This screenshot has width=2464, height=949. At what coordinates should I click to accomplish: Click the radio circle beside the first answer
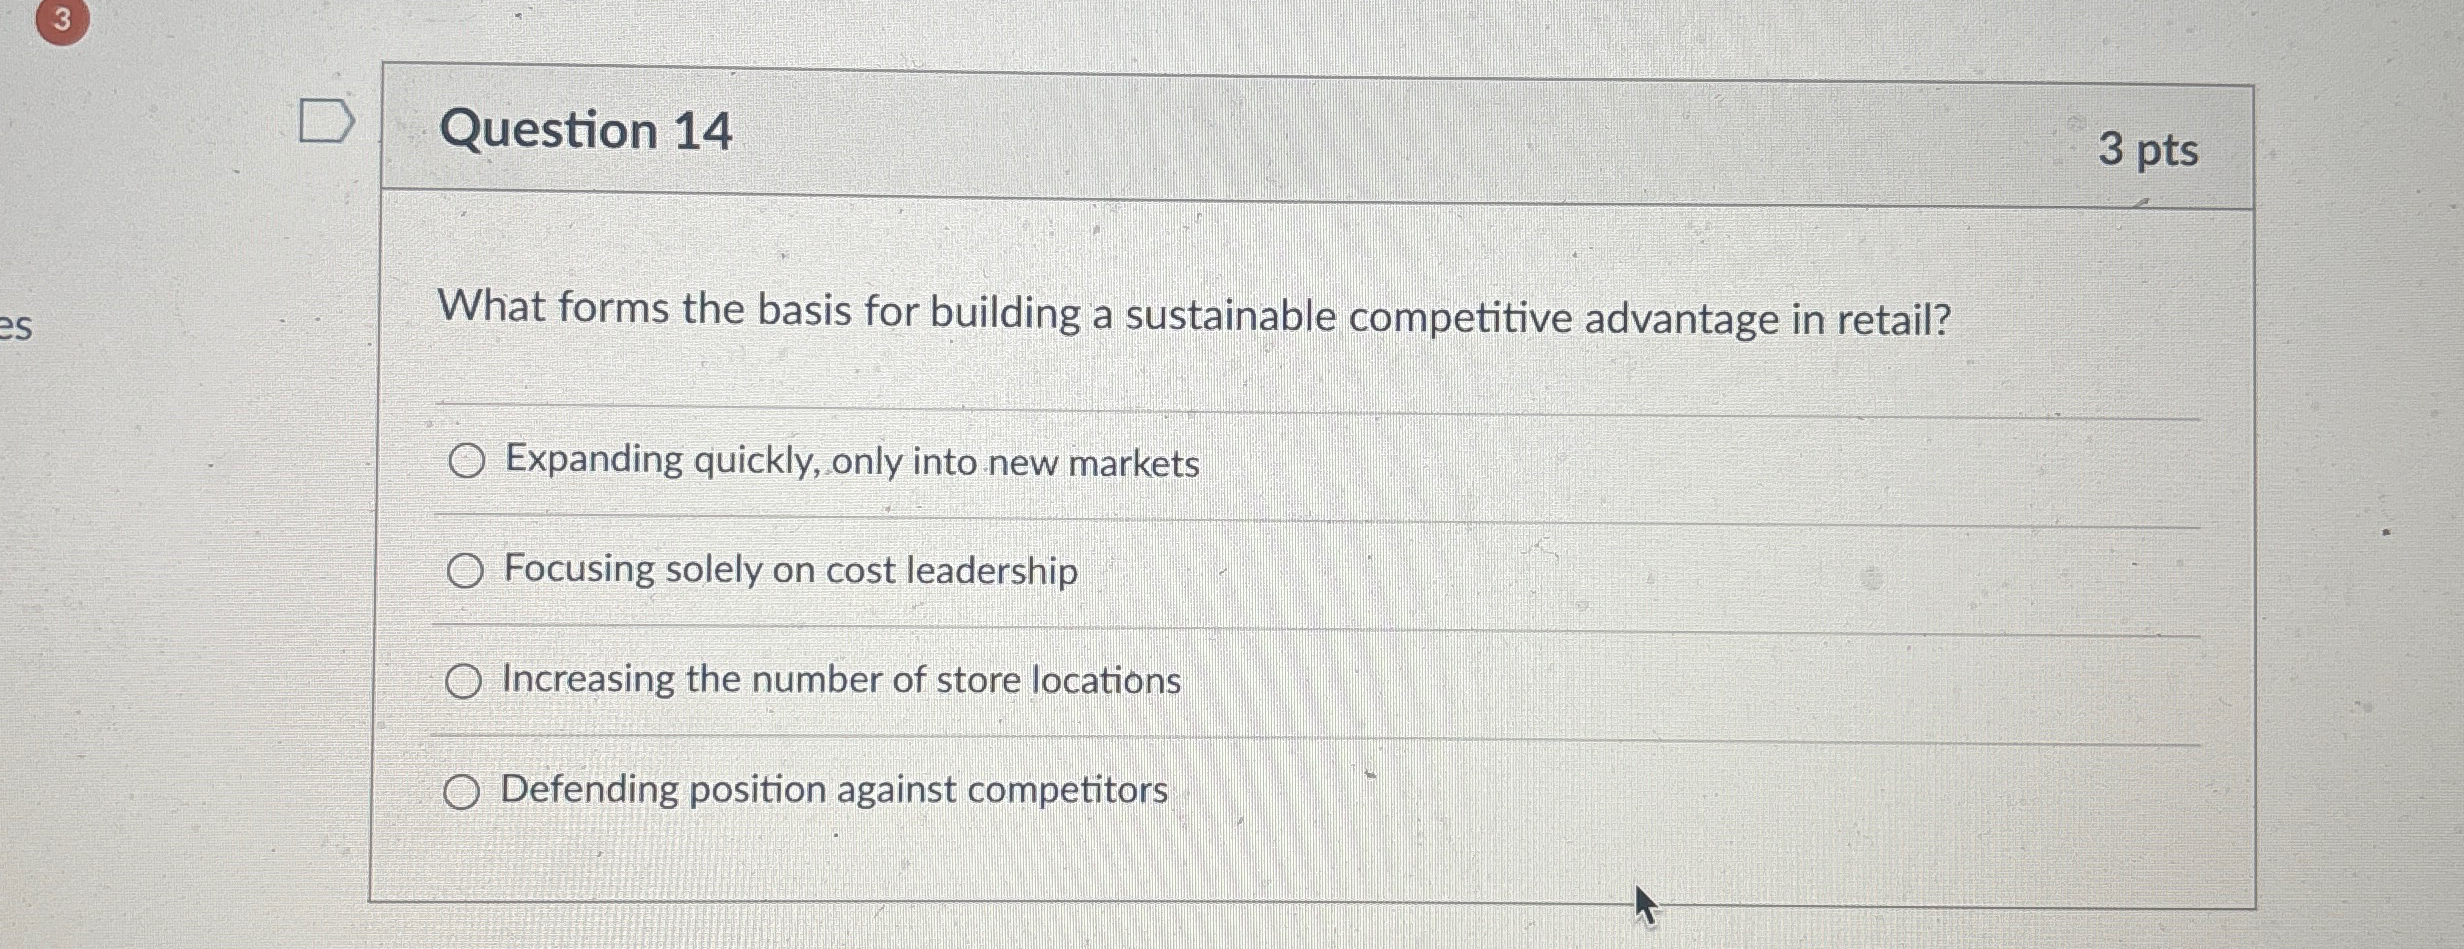coord(466,462)
